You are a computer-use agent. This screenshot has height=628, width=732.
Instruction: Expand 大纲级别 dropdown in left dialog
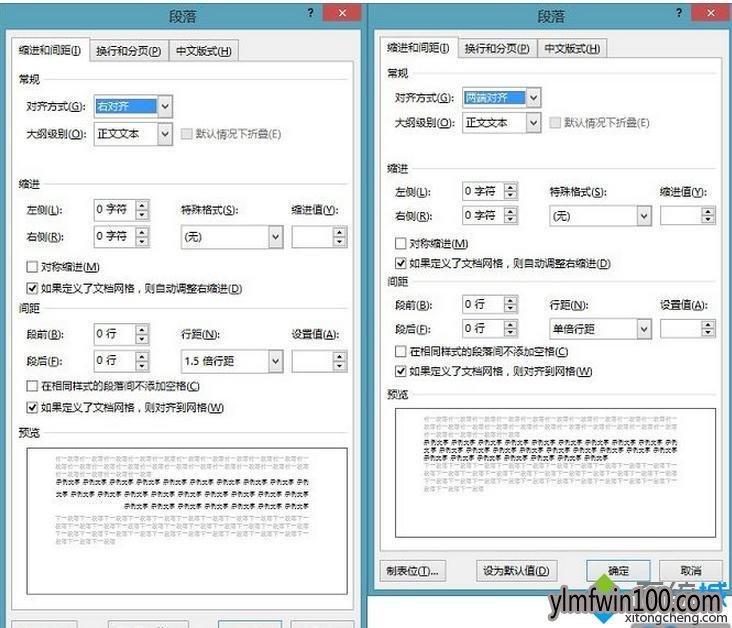coord(165,134)
